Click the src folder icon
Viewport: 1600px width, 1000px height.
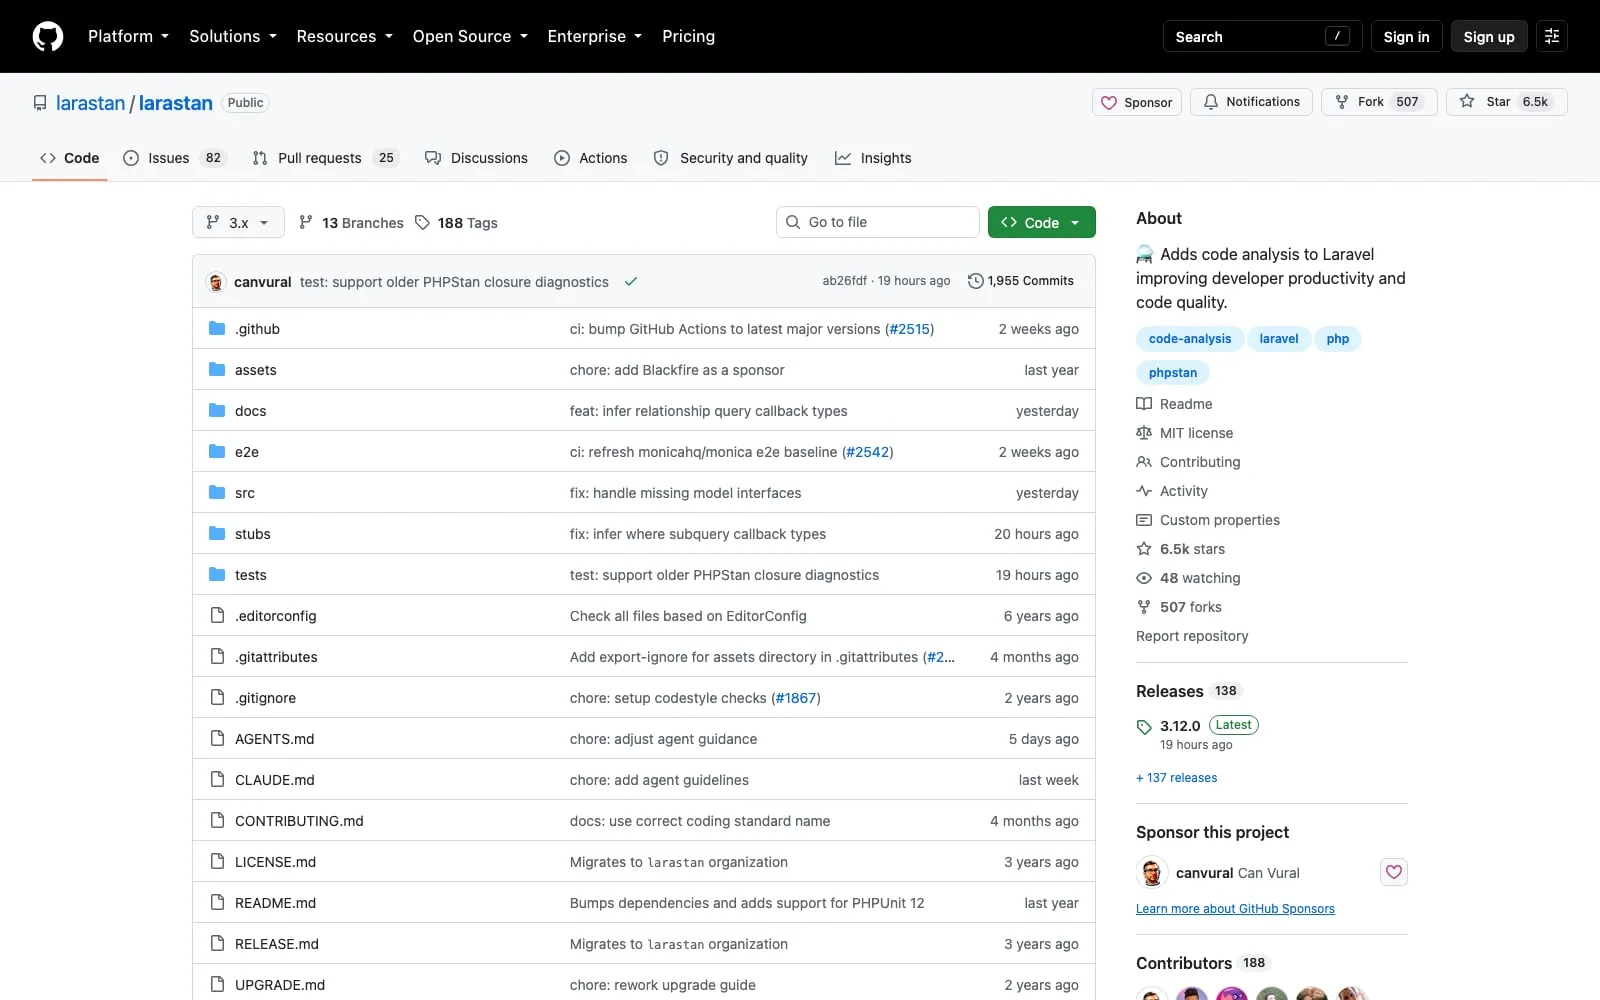tap(217, 492)
